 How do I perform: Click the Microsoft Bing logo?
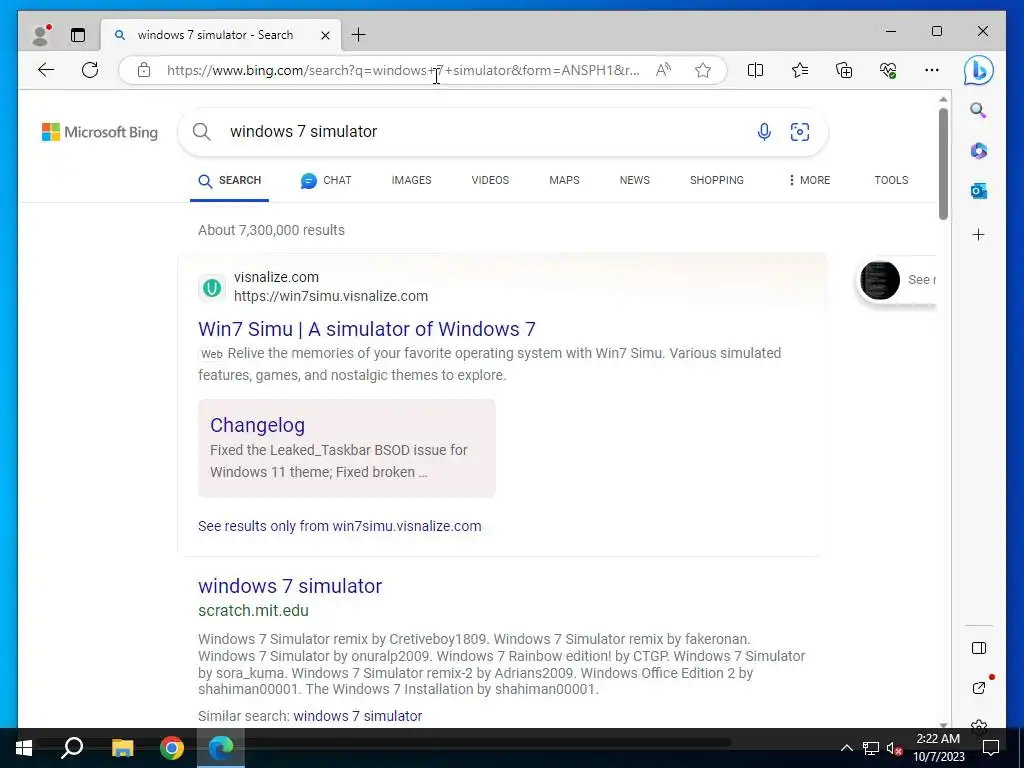coord(100,132)
